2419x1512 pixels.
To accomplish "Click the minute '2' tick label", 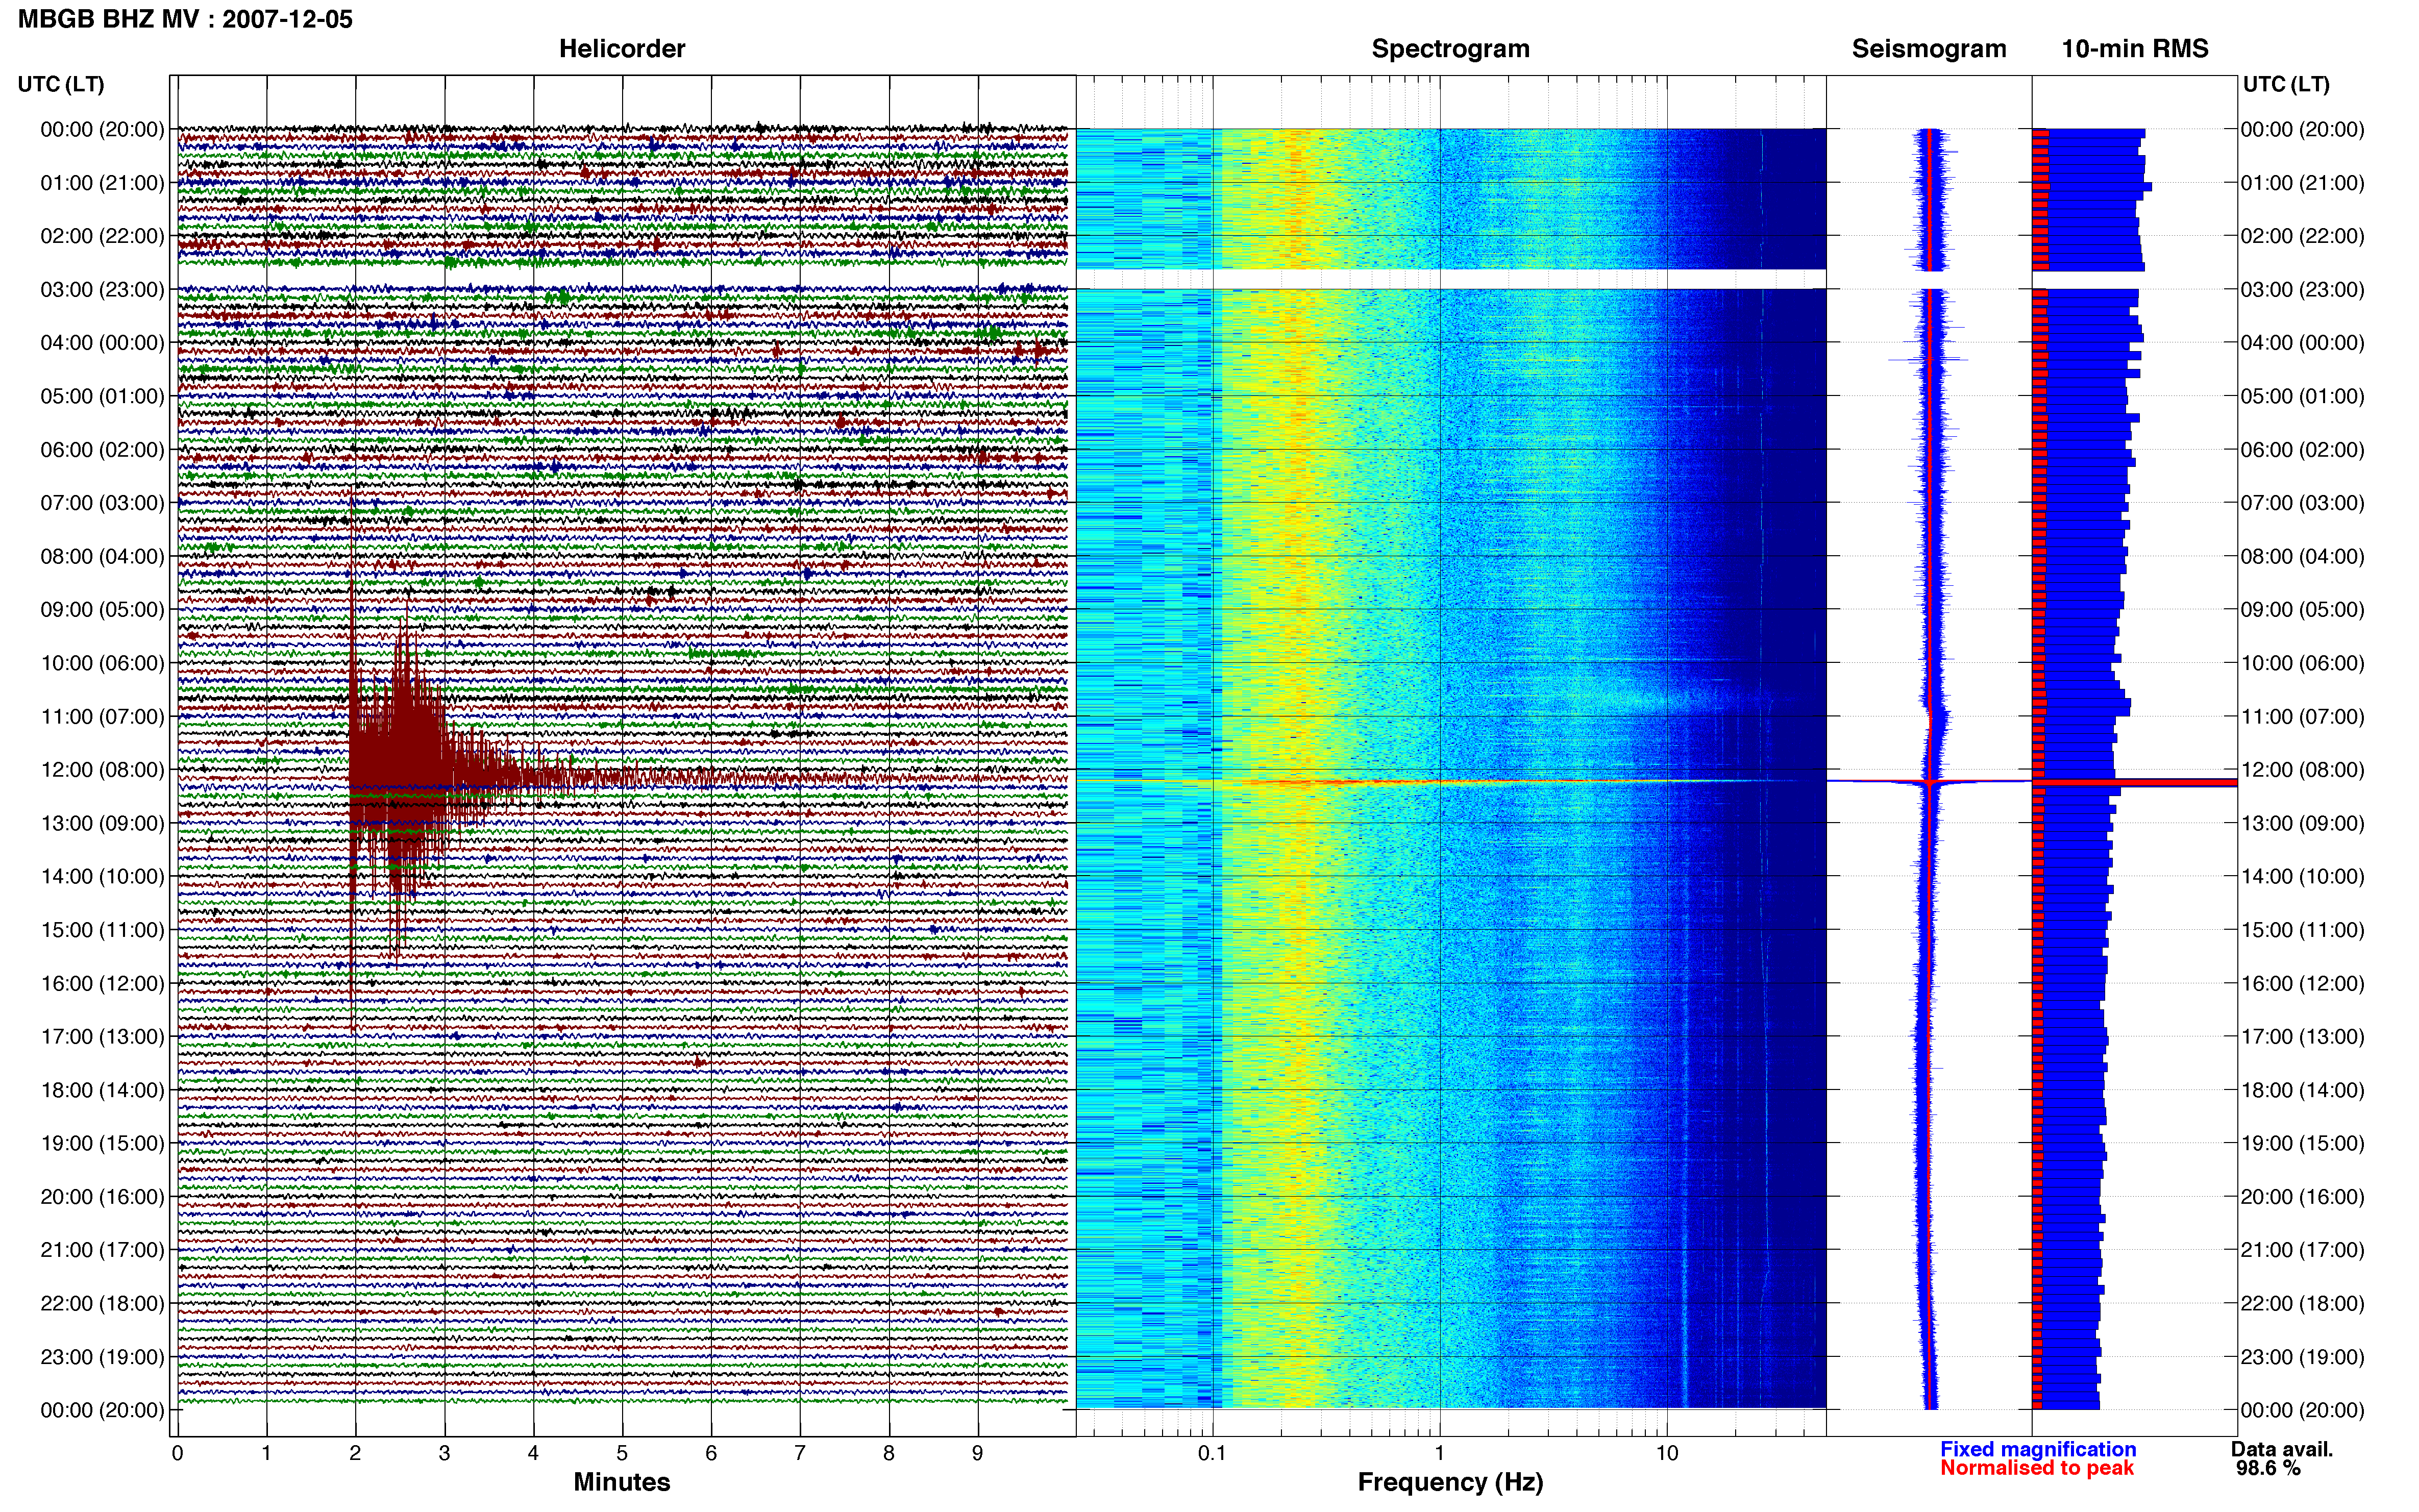I will 355,1453.
